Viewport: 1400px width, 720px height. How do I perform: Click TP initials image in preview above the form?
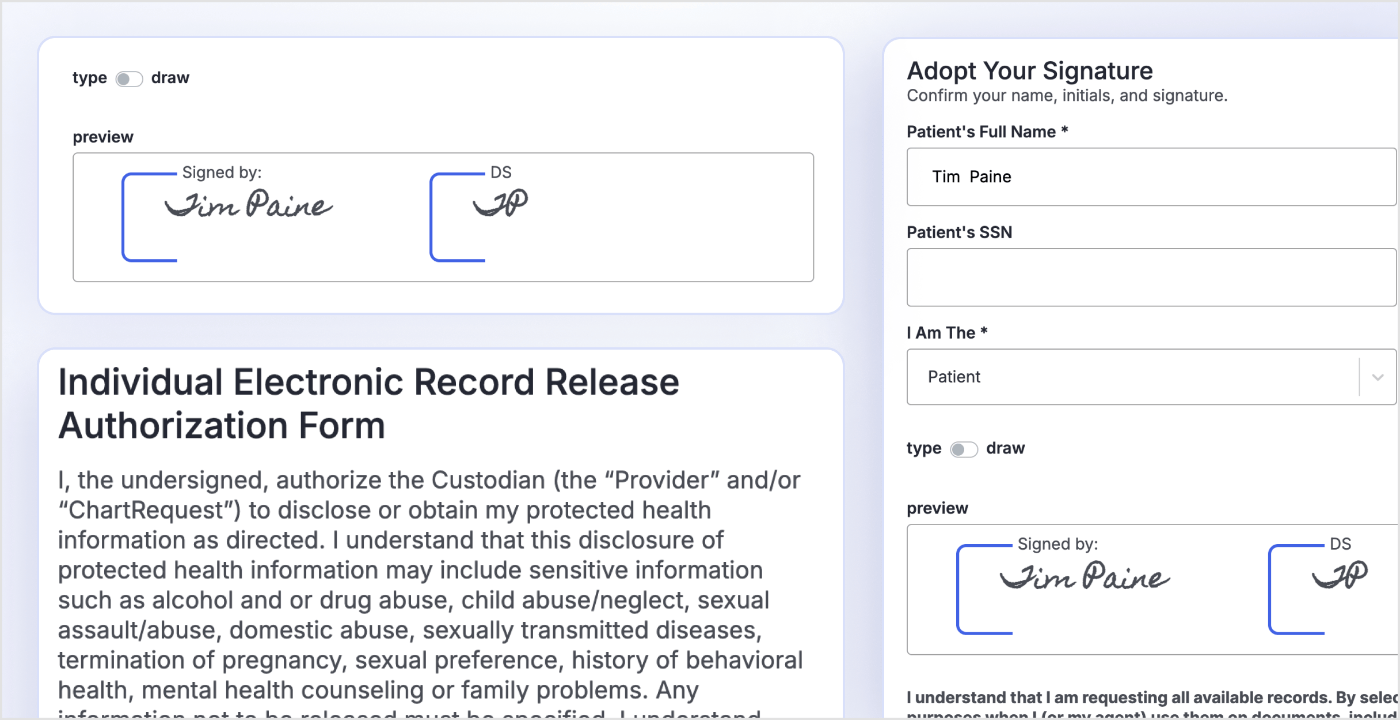(x=500, y=204)
